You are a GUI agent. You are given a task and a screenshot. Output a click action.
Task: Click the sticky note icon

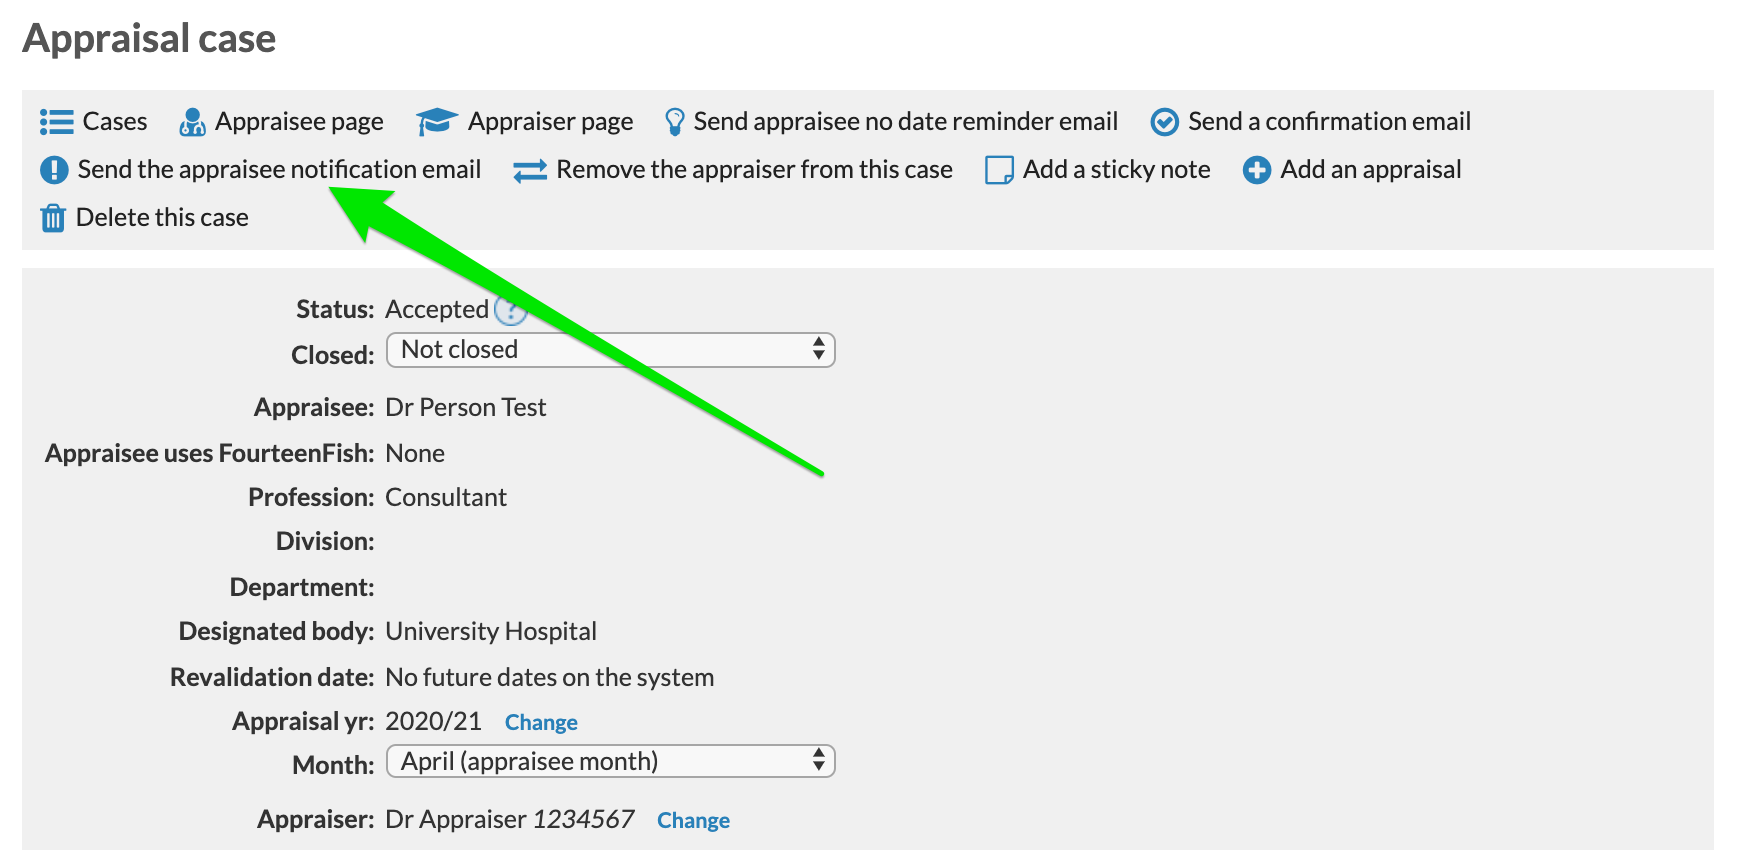click(x=999, y=170)
